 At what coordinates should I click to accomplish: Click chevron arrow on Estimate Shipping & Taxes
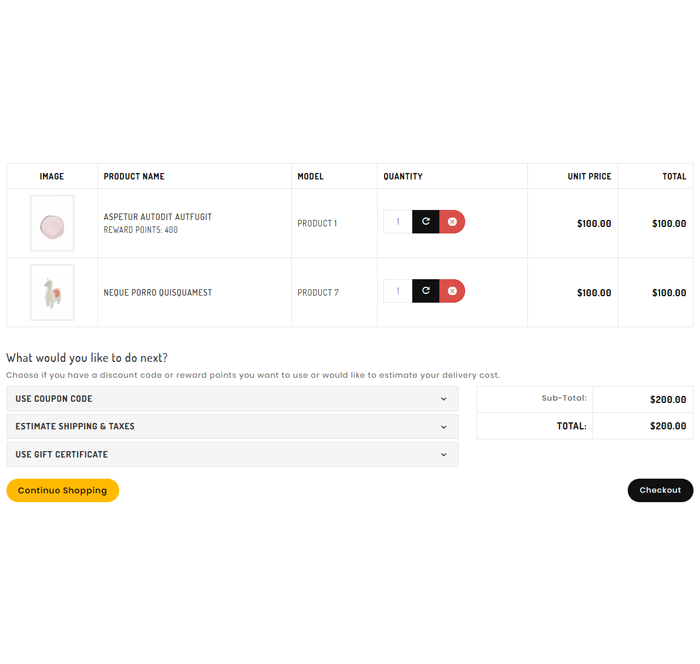click(444, 427)
